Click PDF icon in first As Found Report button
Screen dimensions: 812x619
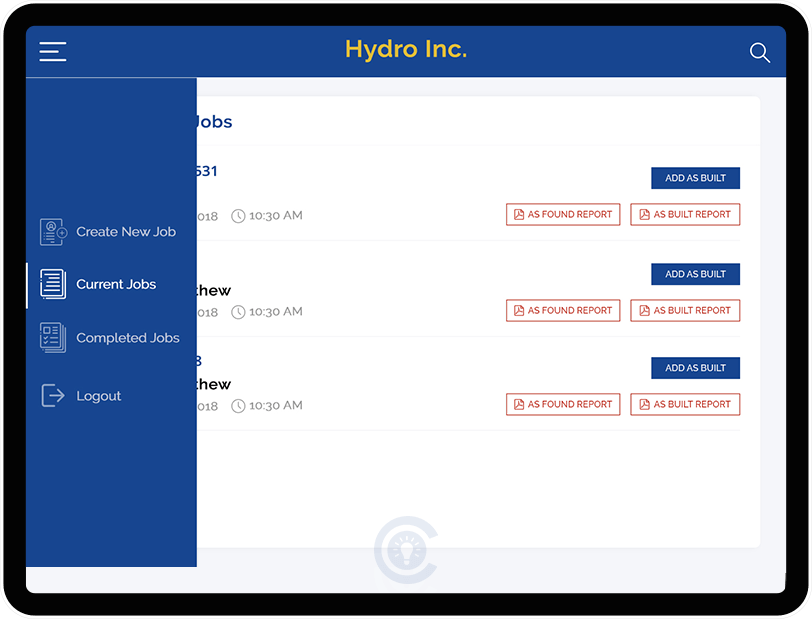pyautogui.click(x=519, y=214)
